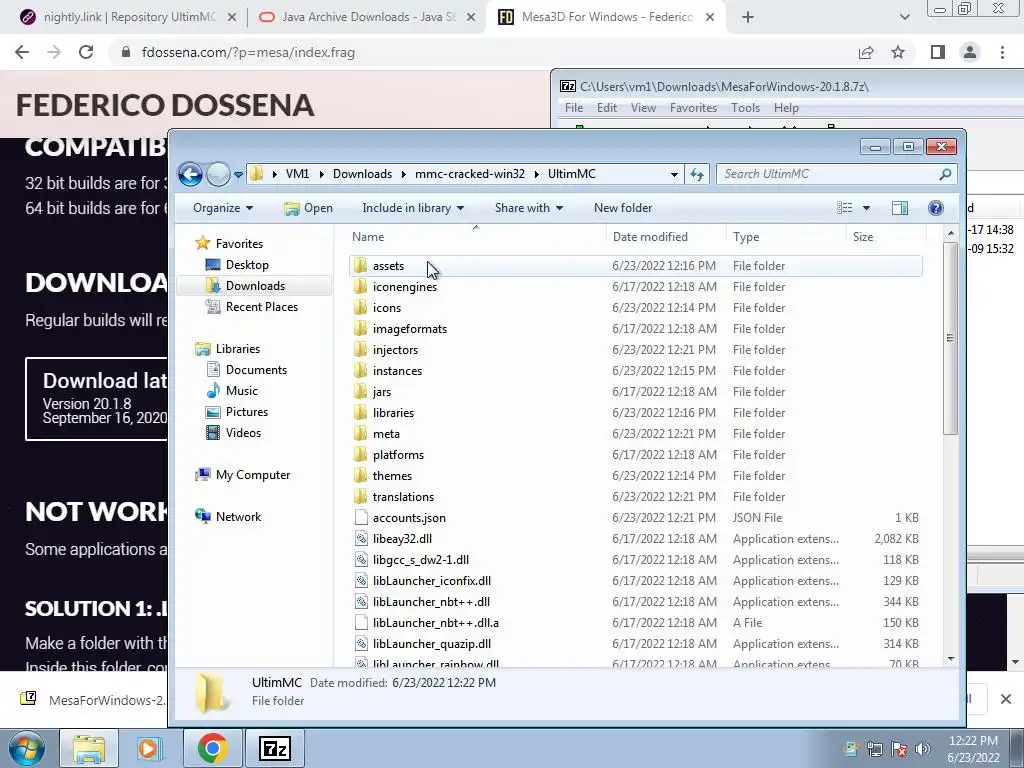The width and height of the screenshot is (1024, 768).
Task: Expand the Include in library menu
Action: point(413,208)
